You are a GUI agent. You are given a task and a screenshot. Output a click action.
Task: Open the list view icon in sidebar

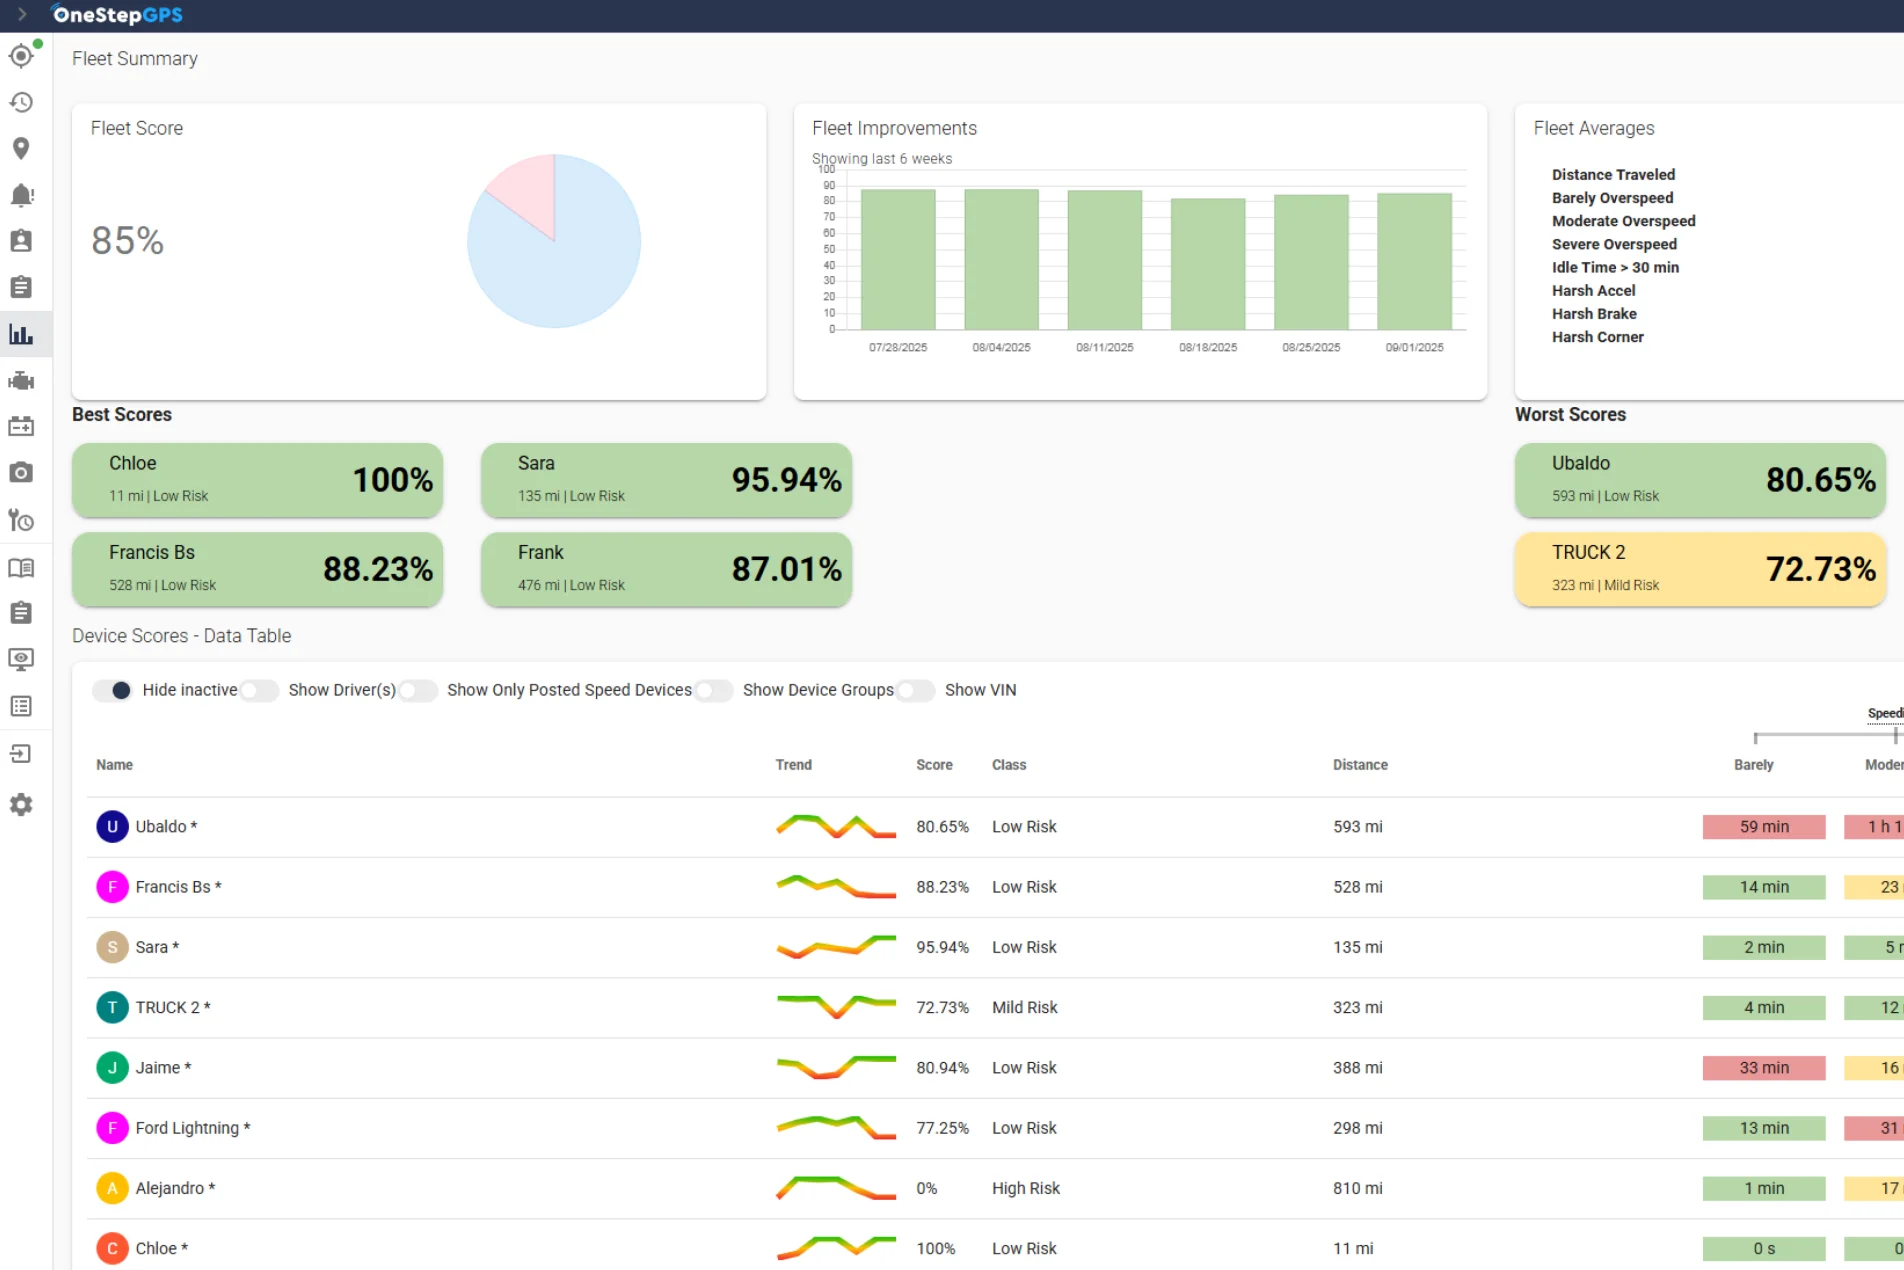coord(21,706)
